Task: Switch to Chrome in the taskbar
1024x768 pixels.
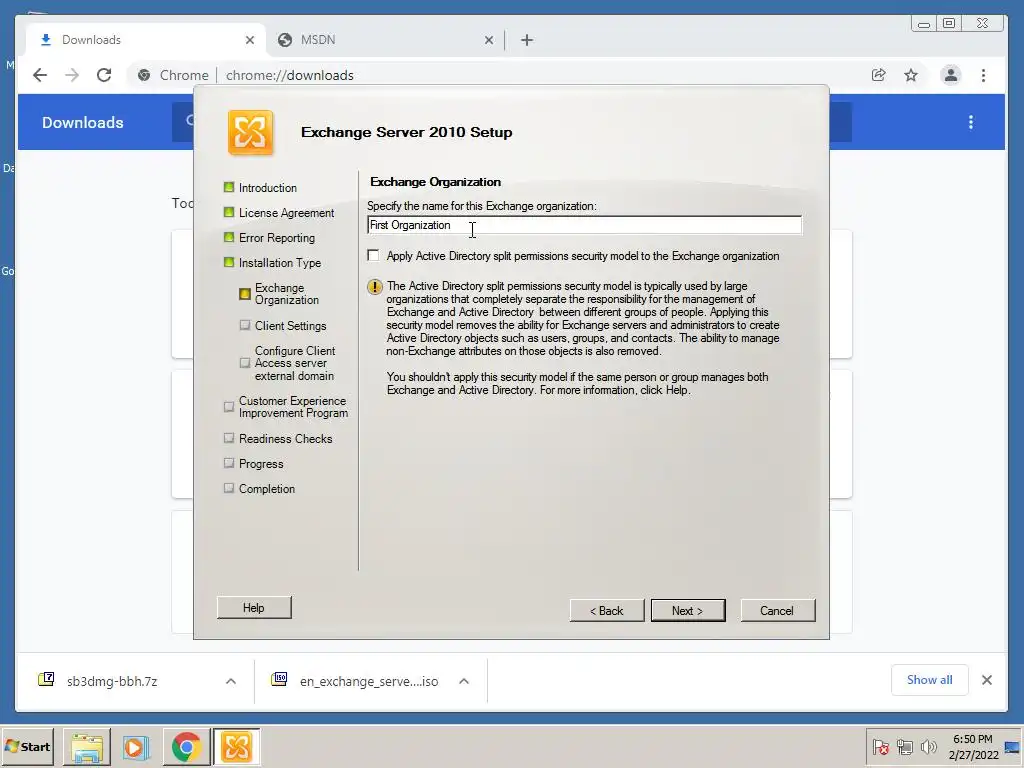Action: [x=186, y=746]
